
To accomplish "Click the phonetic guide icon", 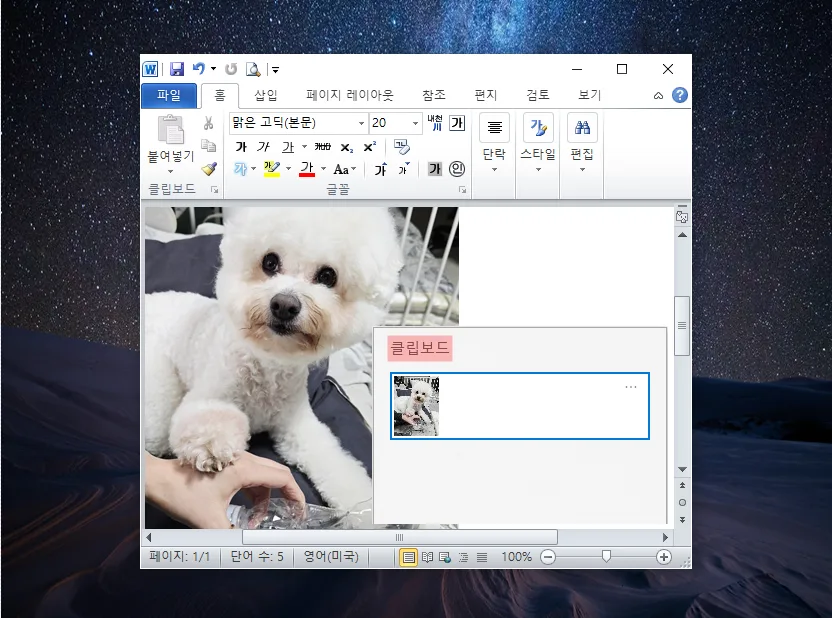I will pyautogui.click(x=435, y=123).
